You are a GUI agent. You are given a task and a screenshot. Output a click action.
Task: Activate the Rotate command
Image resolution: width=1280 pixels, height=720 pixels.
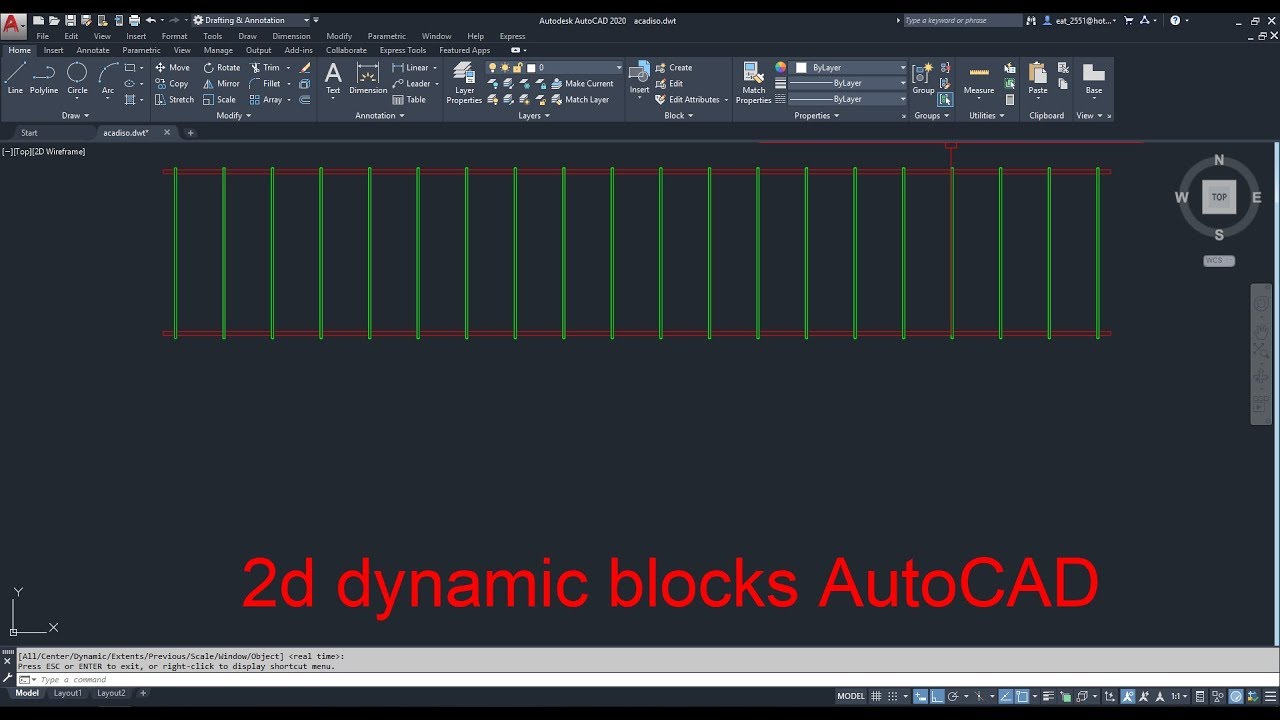tap(222, 68)
